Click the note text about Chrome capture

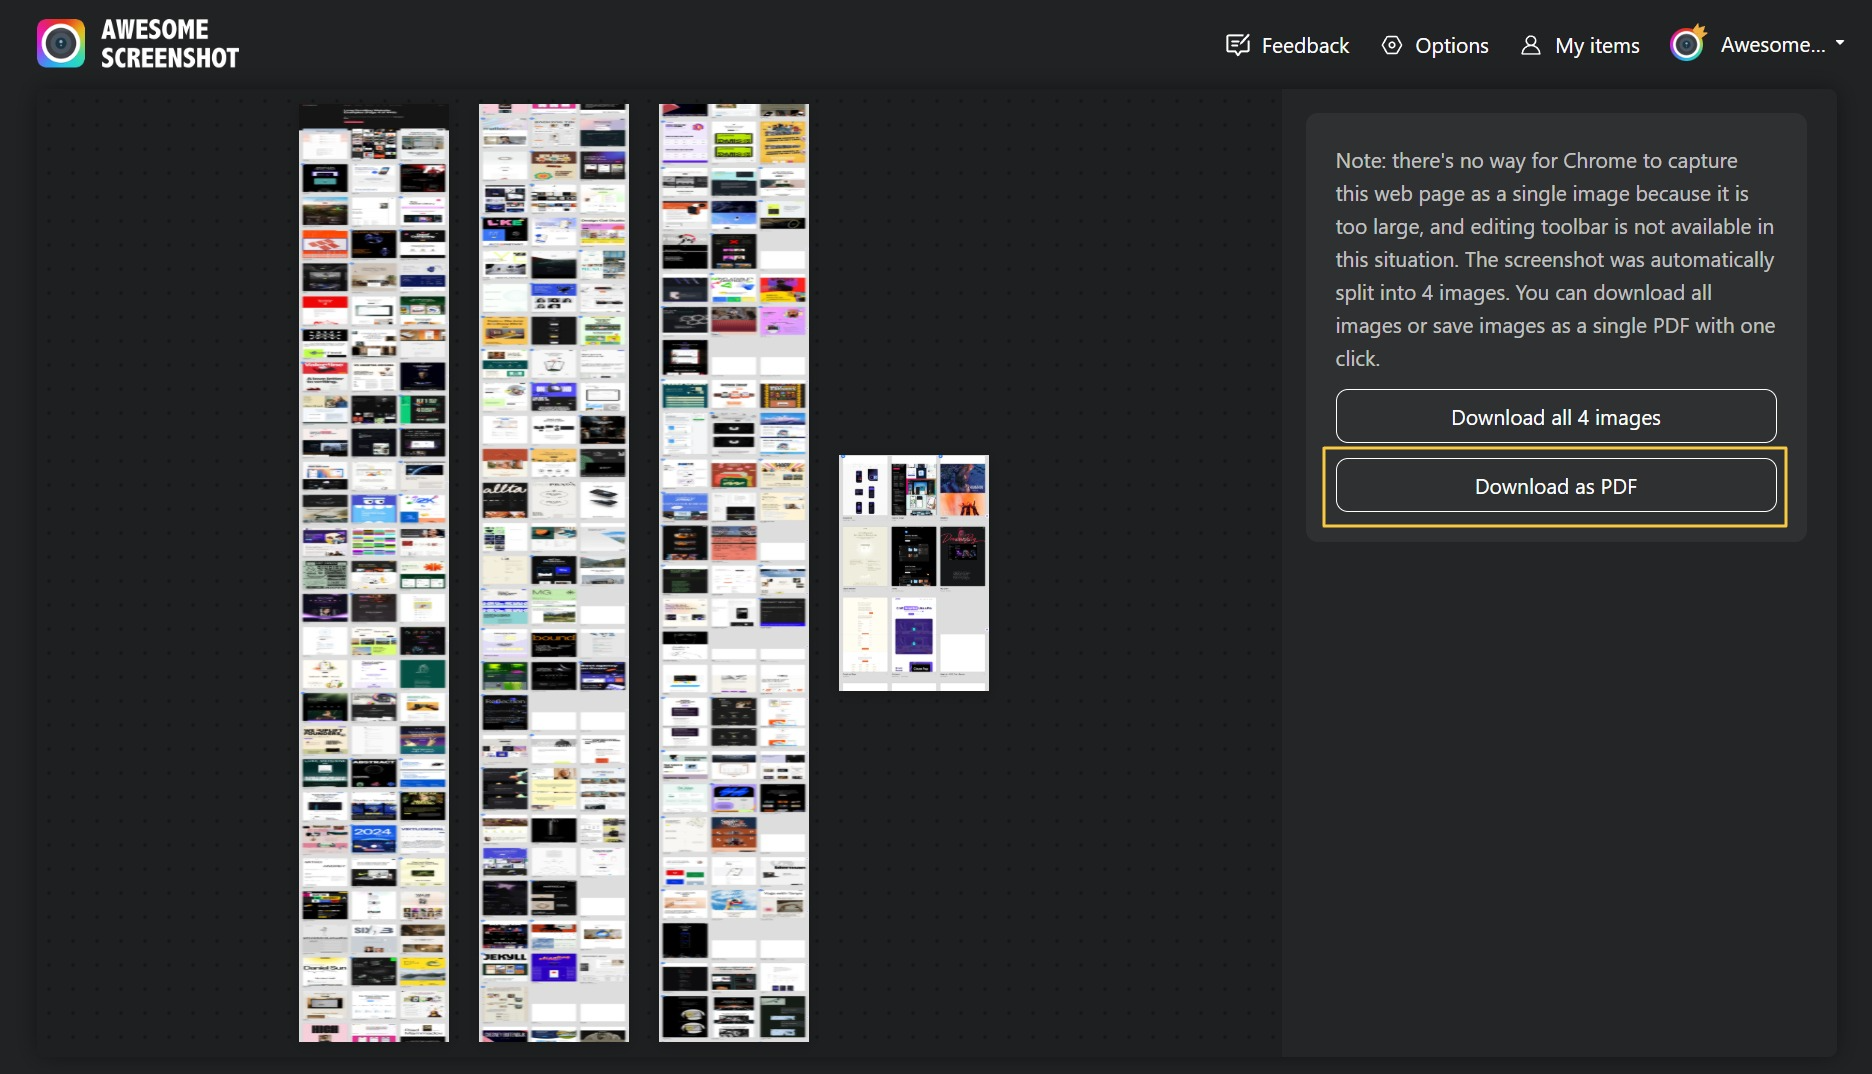(x=1555, y=259)
